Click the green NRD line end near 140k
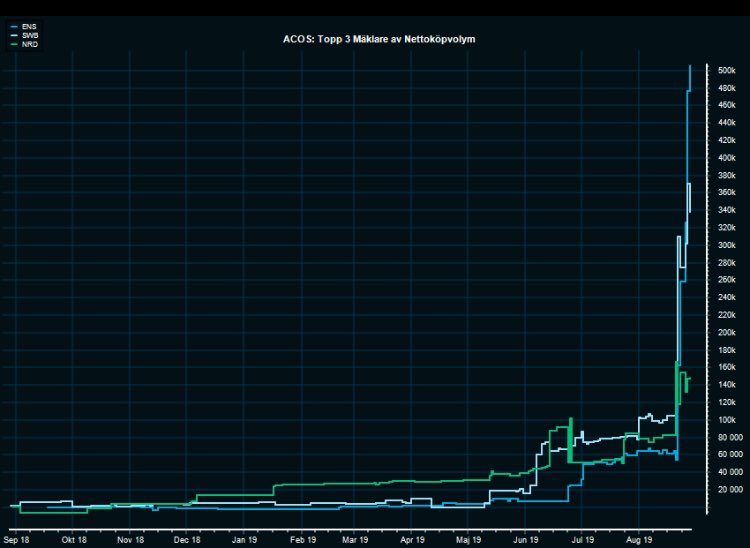Image resolution: width=750 pixels, height=548 pixels. point(689,379)
